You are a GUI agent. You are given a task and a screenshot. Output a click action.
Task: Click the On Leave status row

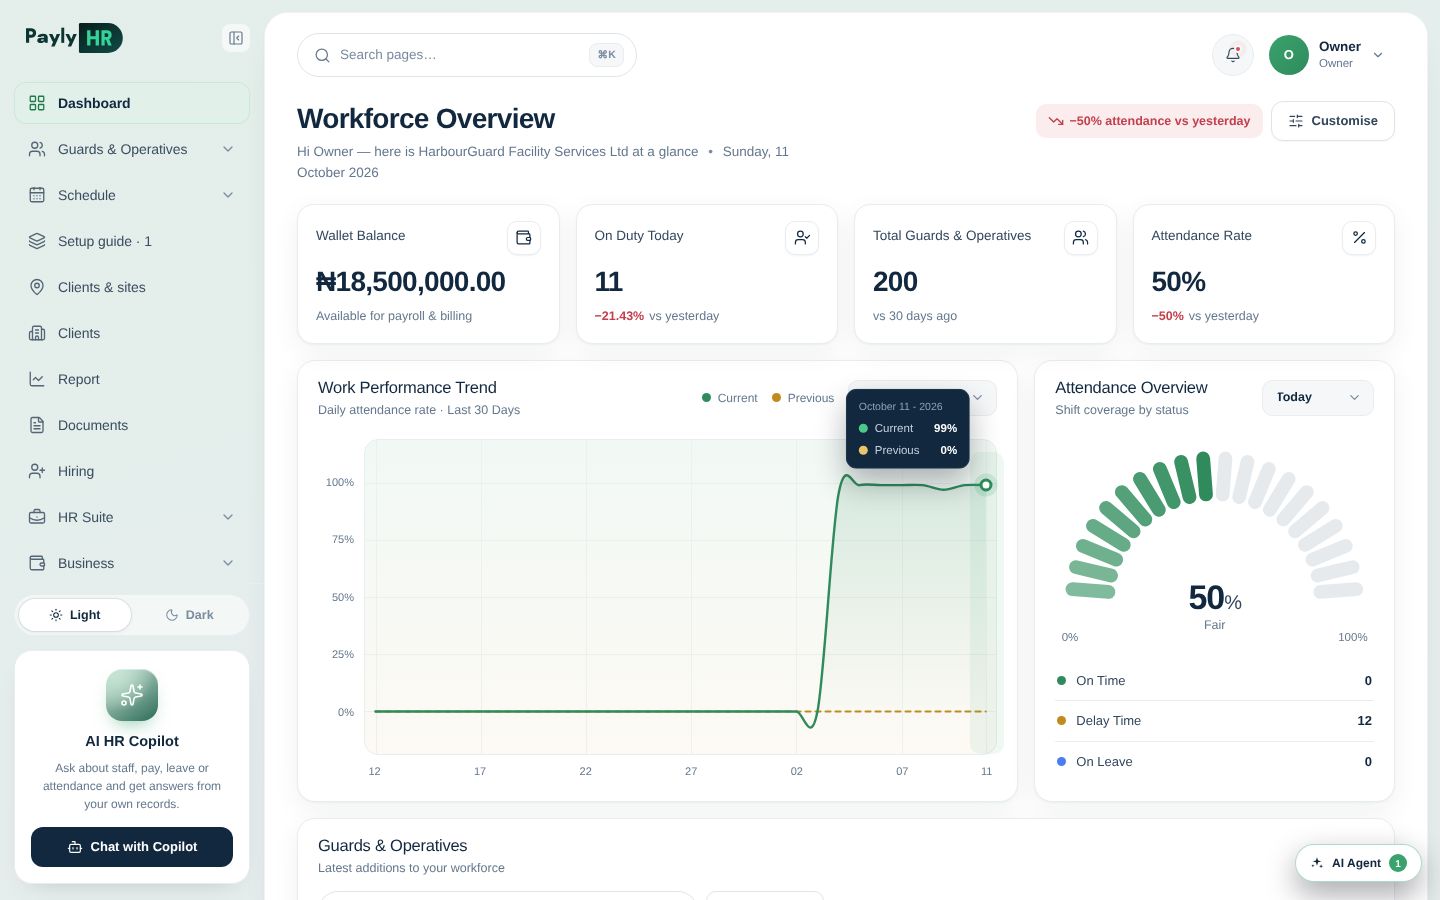(x=1214, y=762)
